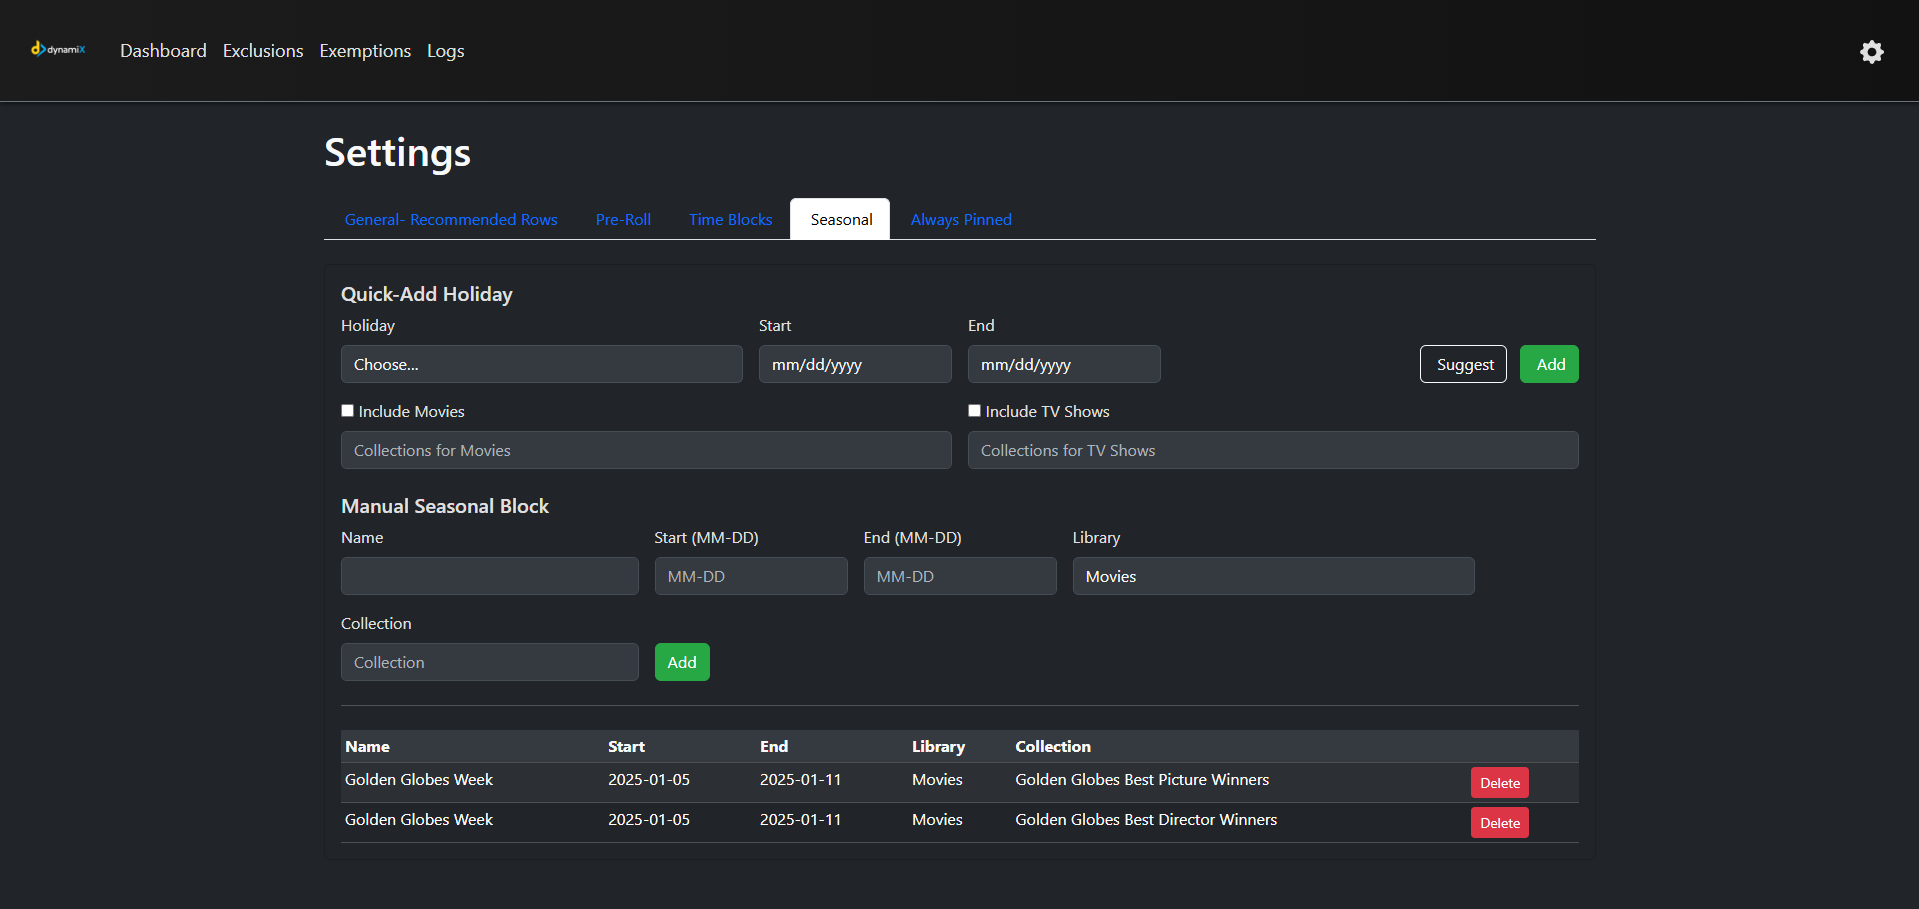Click Add for Manual Seasonal Block

[x=682, y=662]
